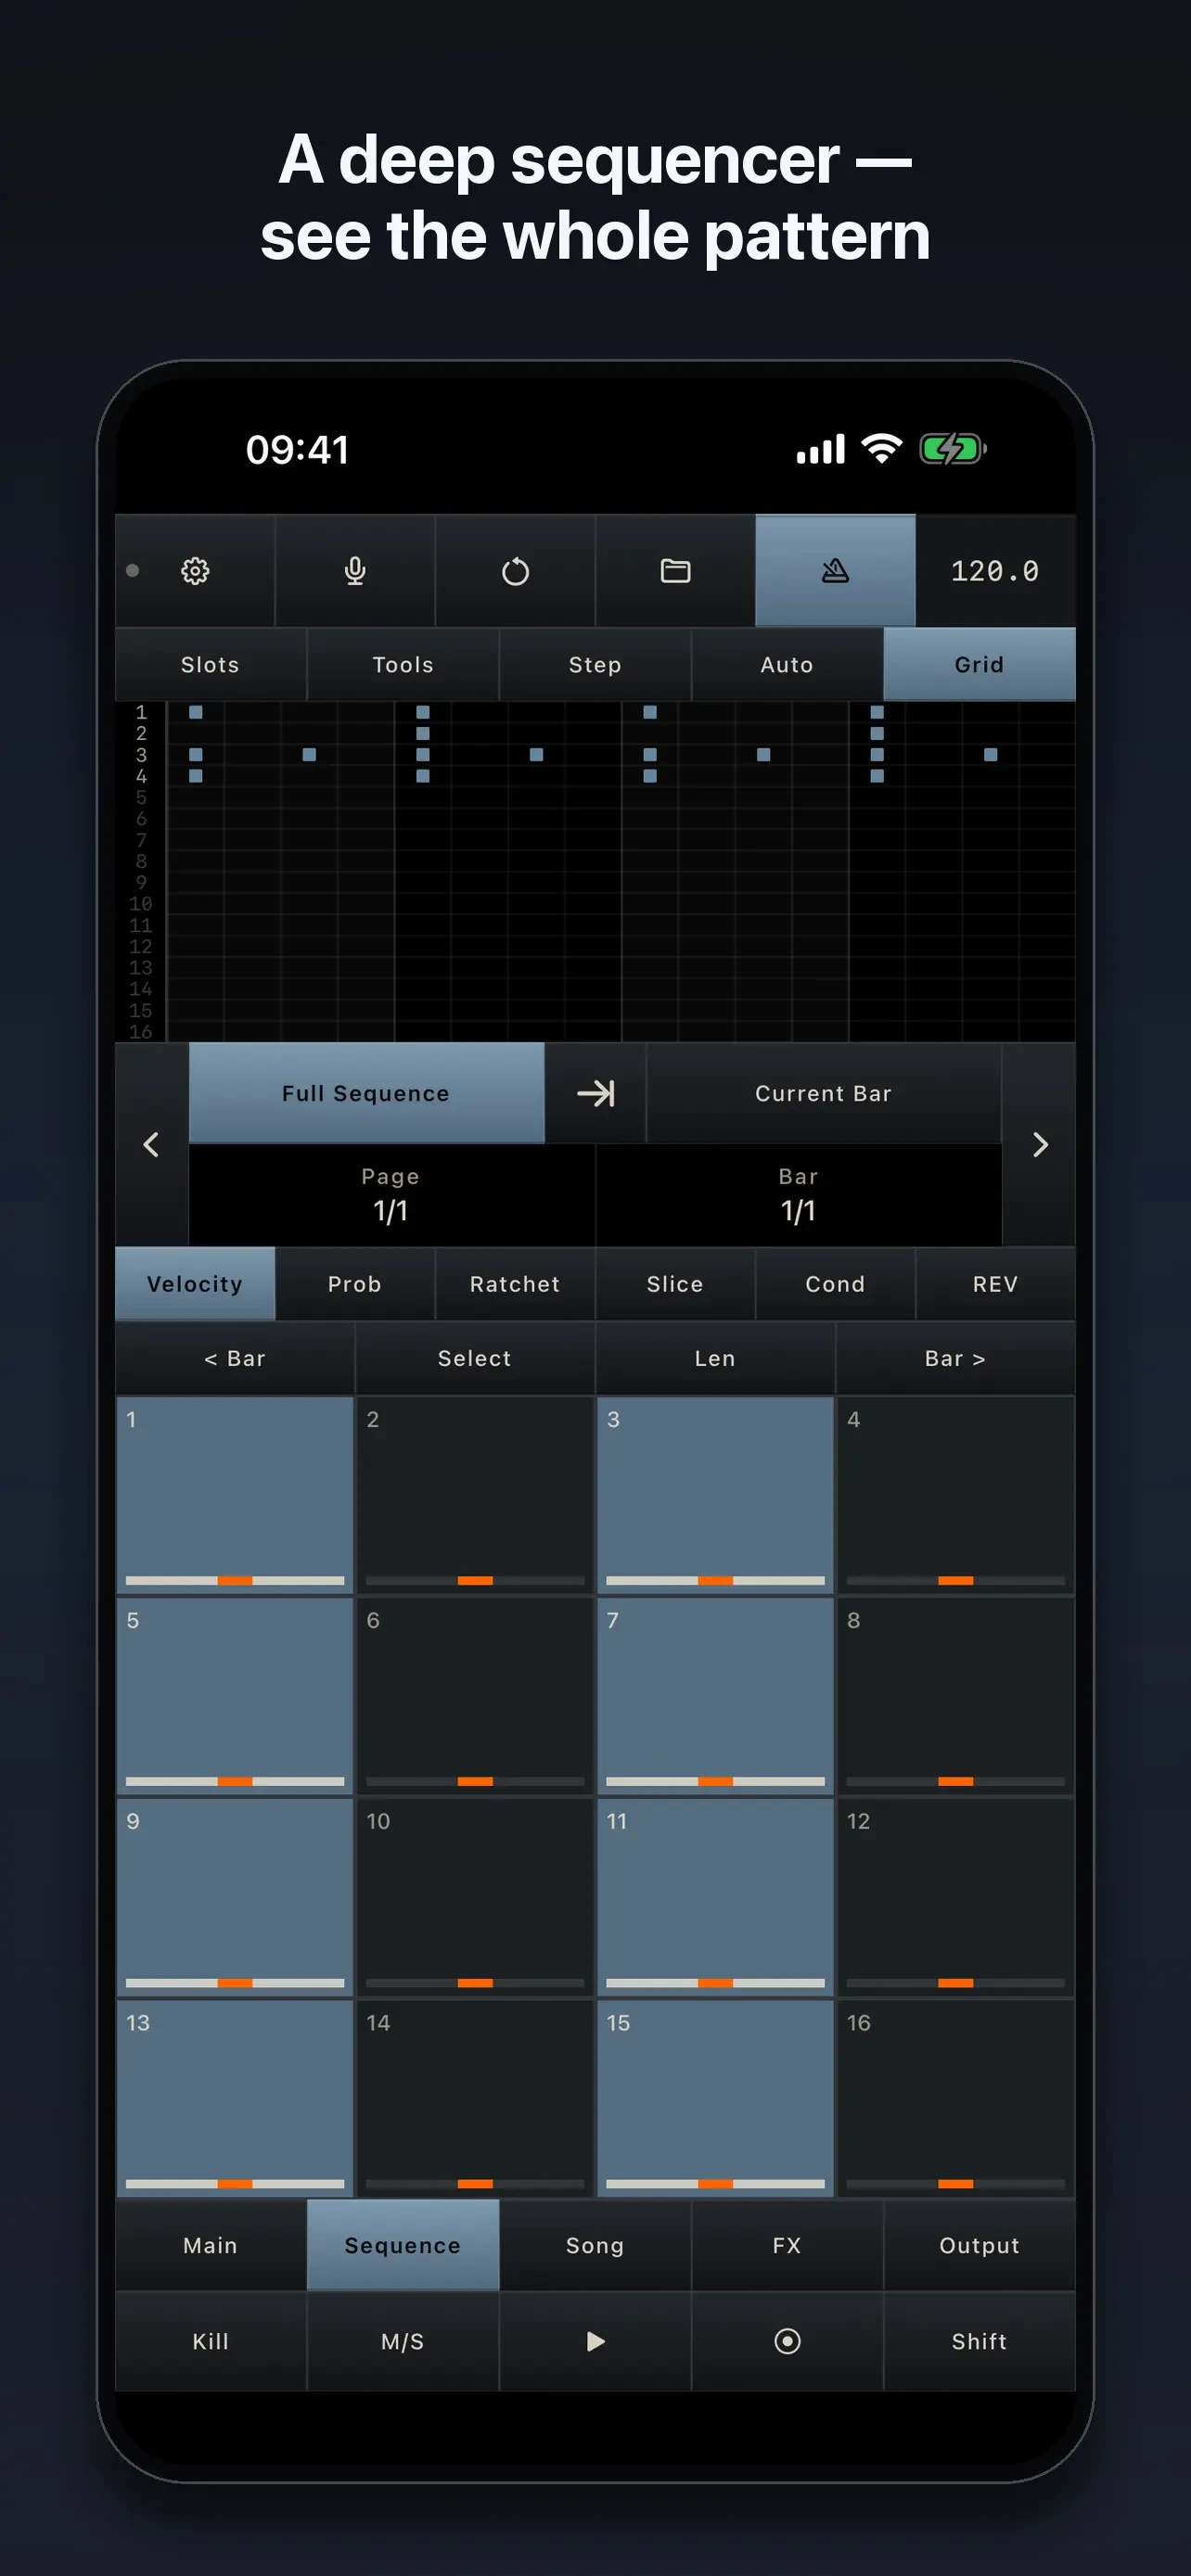Tap the Len button
Image resolution: width=1191 pixels, height=2576 pixels.
[715, 1358]
